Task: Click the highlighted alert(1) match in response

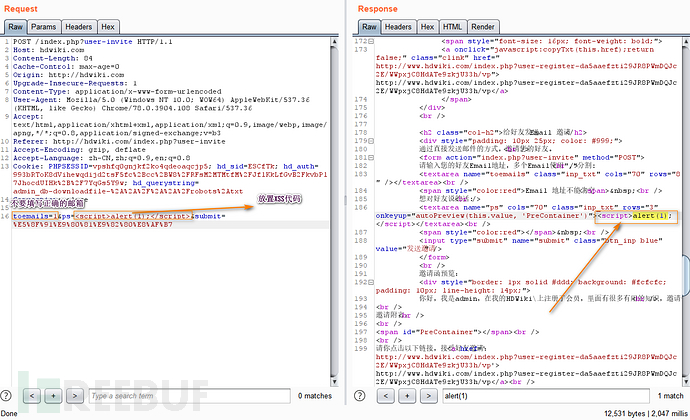Action: pyautogui.click(x=652, y=216)
